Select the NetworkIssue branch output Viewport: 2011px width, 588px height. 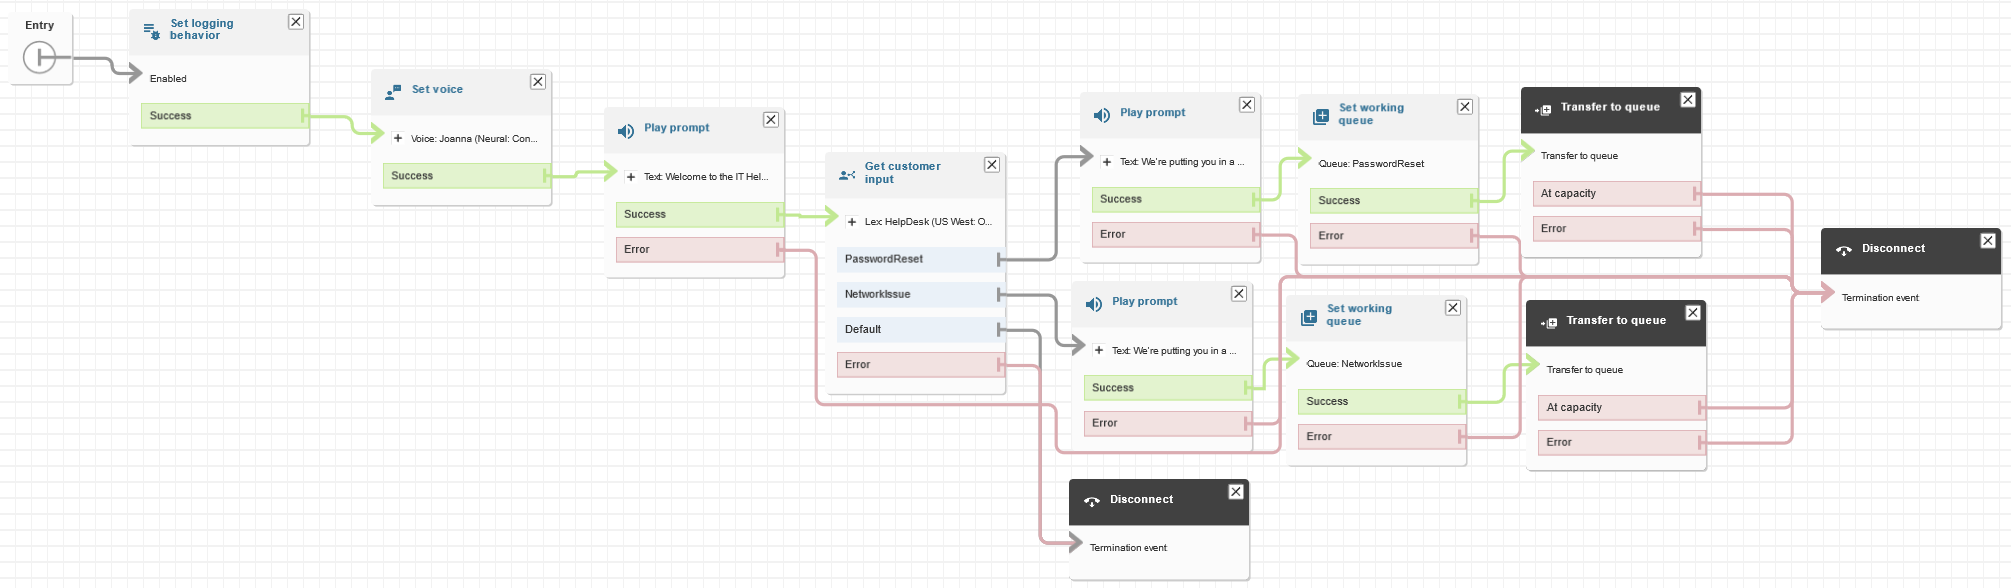[x=918, y=294]
